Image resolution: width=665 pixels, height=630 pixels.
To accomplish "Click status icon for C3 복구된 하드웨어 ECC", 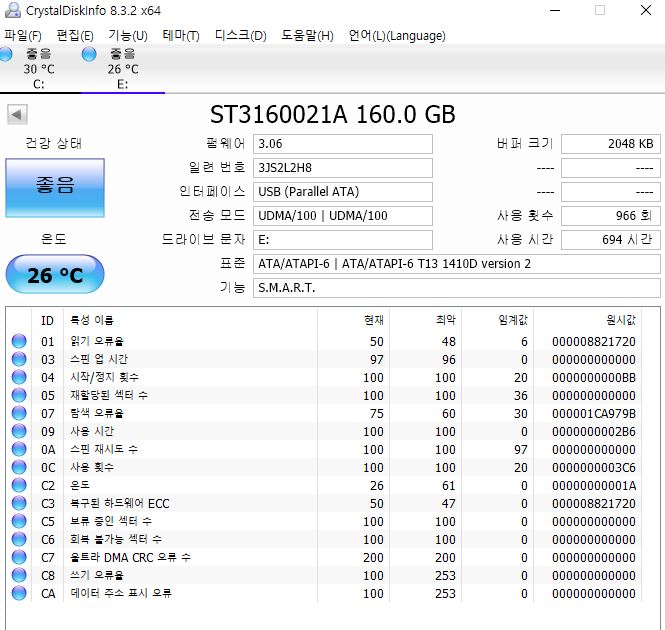I will (19, 503).
